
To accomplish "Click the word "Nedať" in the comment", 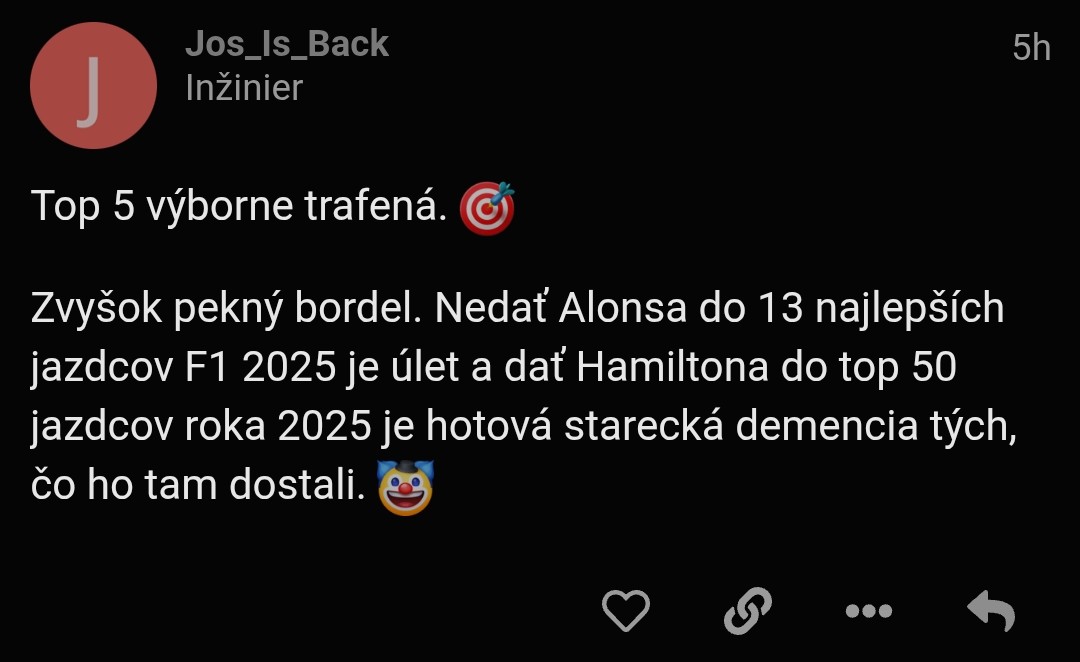I will pyautogui.click(x=490, y=308).
